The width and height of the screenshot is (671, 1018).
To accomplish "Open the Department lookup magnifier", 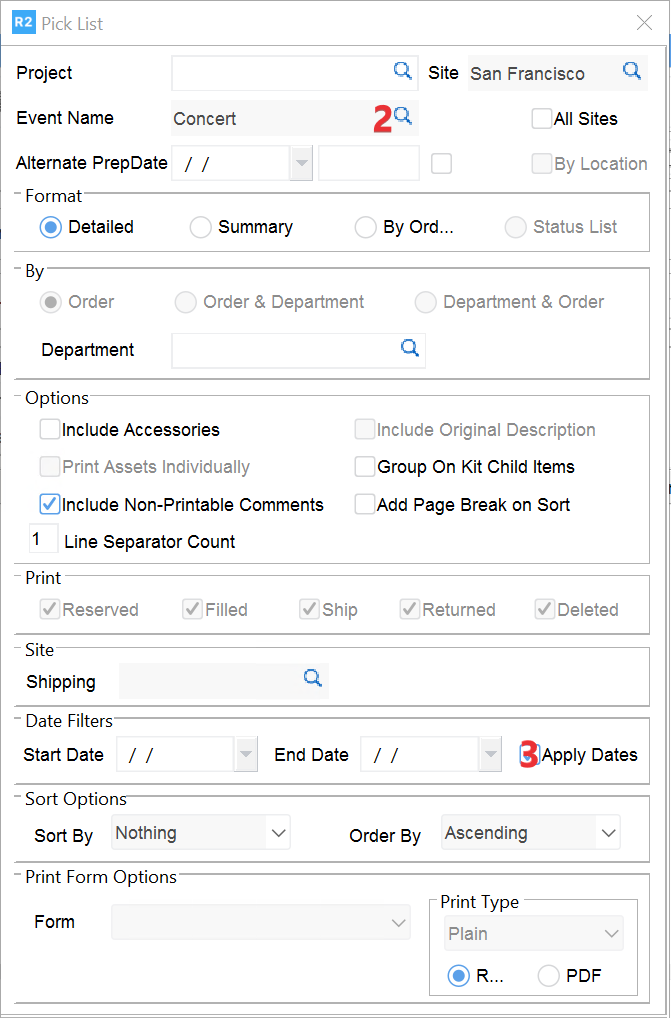I will (x=410, y=348).
